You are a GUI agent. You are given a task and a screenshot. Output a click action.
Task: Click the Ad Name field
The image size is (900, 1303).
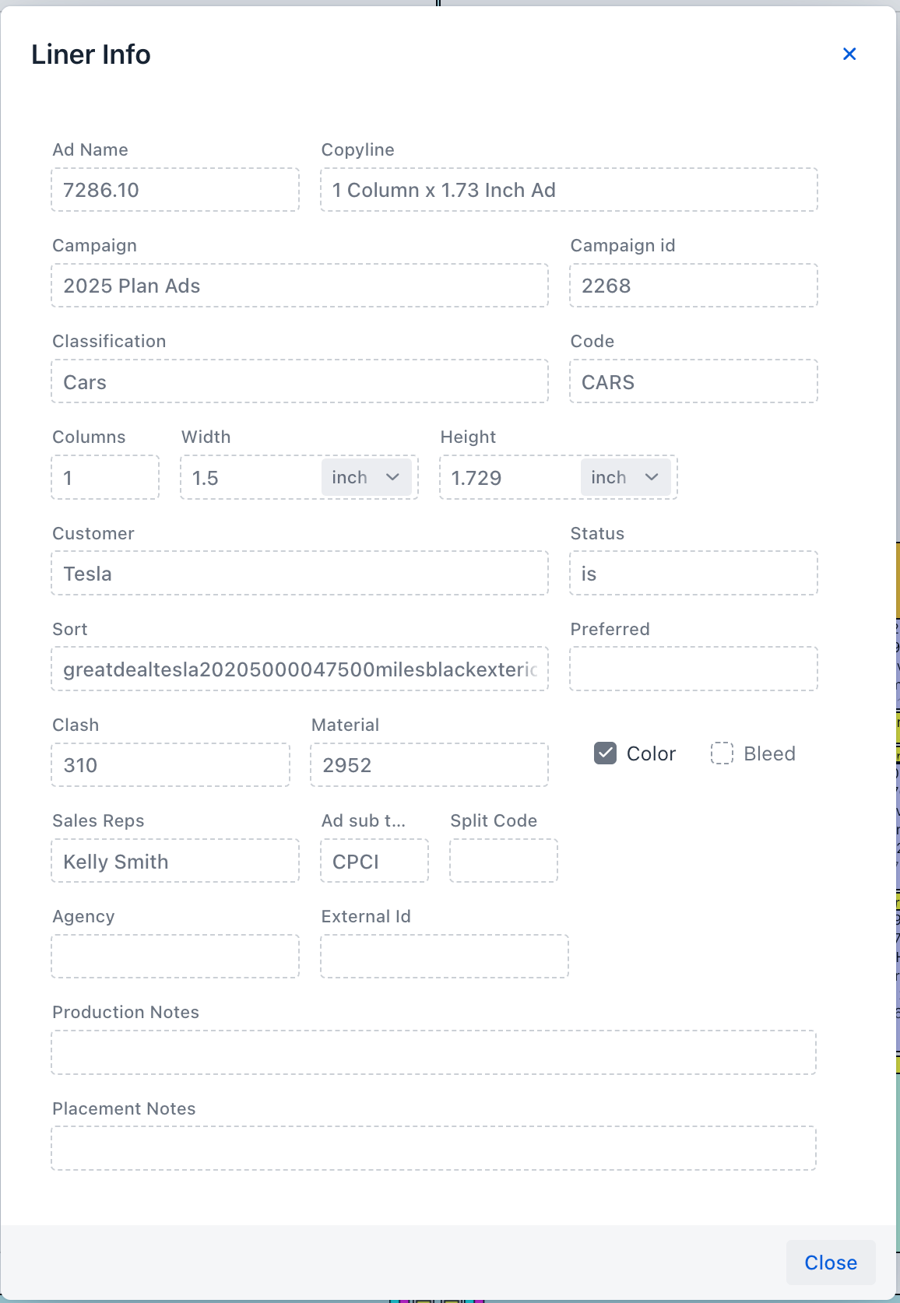coord(175,190)
